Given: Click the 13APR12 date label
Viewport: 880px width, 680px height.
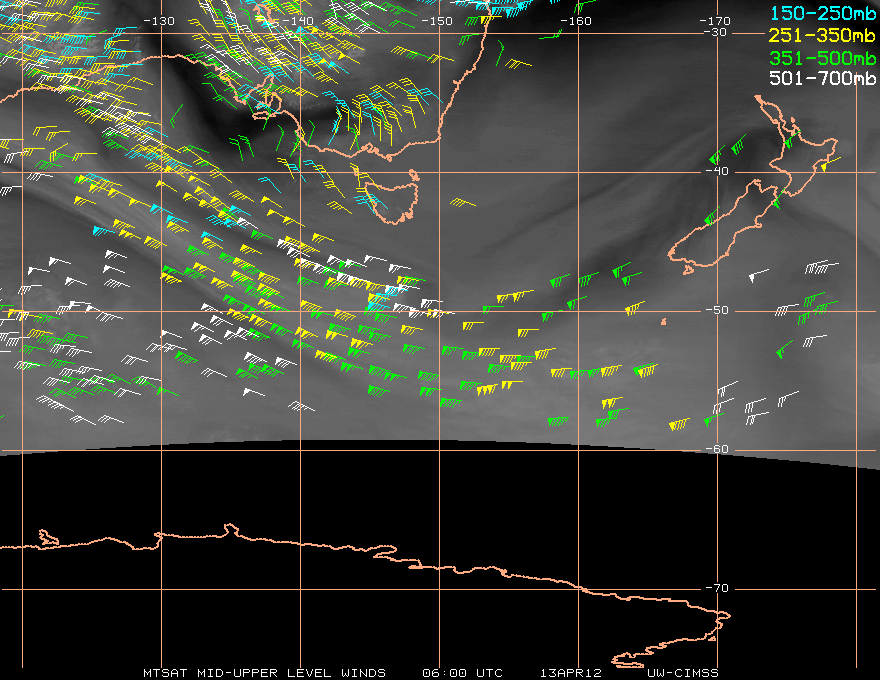Looking at the screenshot, I should (x=571, y=673).
